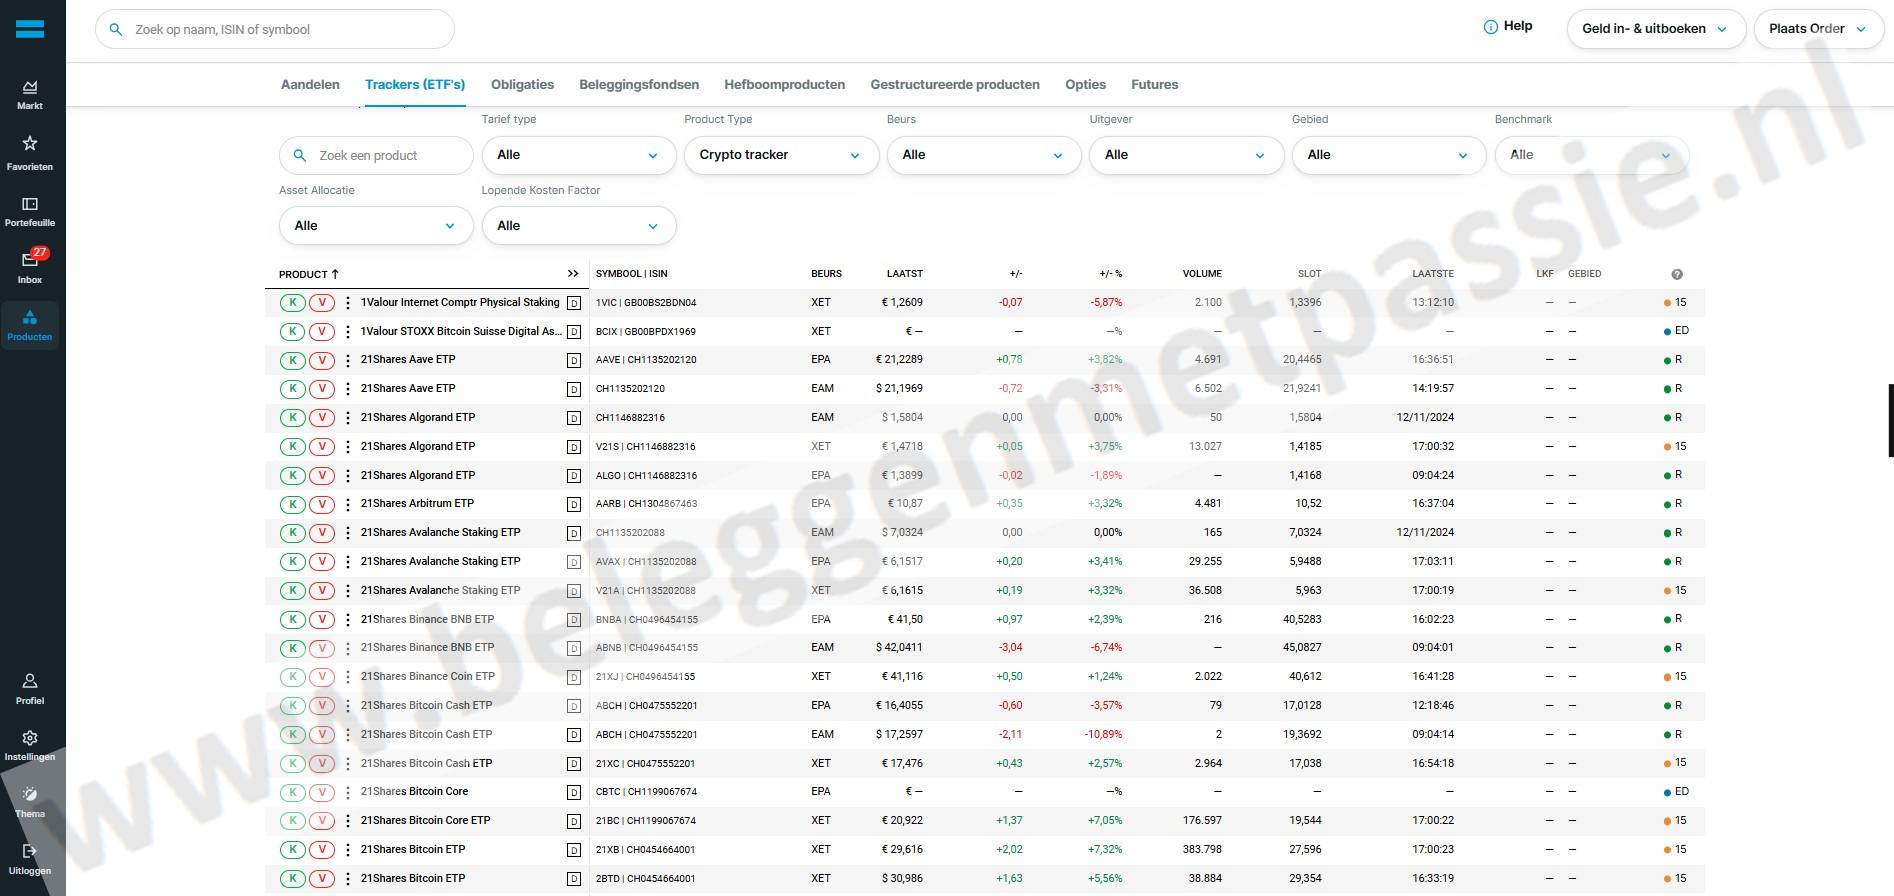Sort table by PRODUCT column header
Viewport: 1894px width, 896px height.
coord(308,274)
